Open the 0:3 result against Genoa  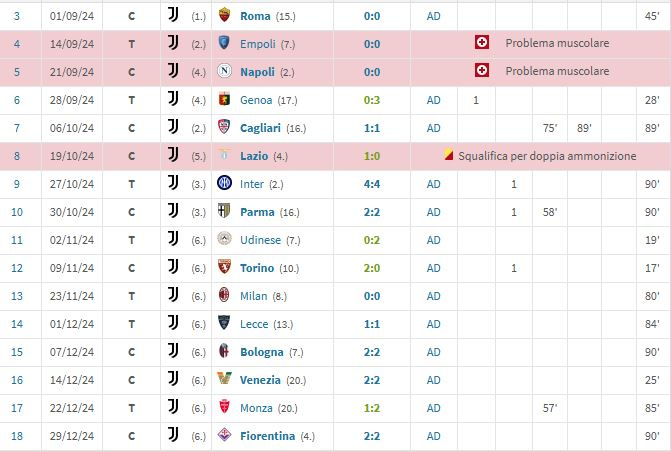tap(372, 100)
